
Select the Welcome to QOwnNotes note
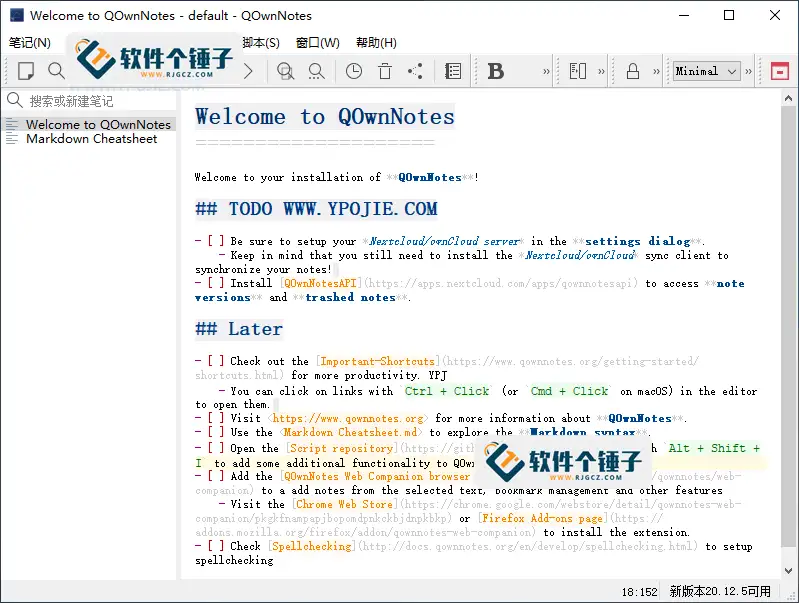(x=89, y=124)
